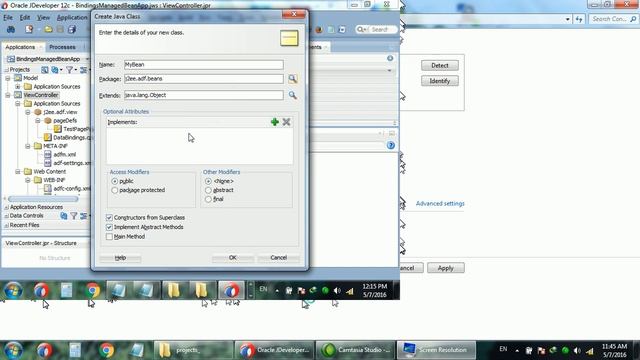Collapse the ViewController project node

pos(8,95)
